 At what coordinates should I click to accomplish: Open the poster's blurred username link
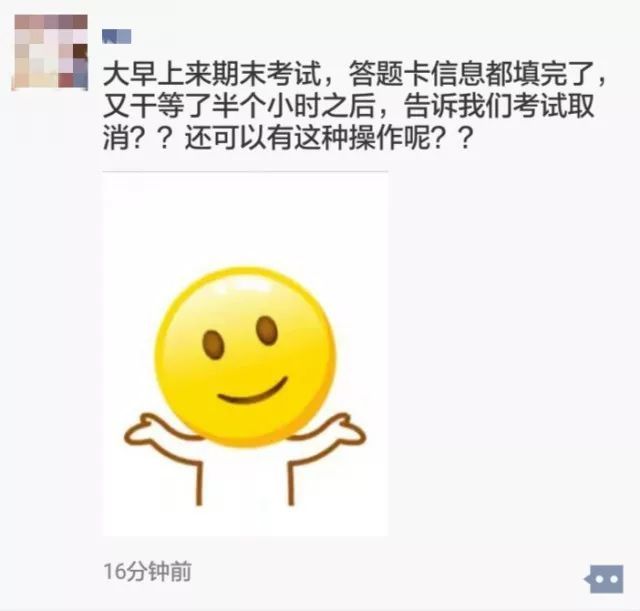pos(117,36)
